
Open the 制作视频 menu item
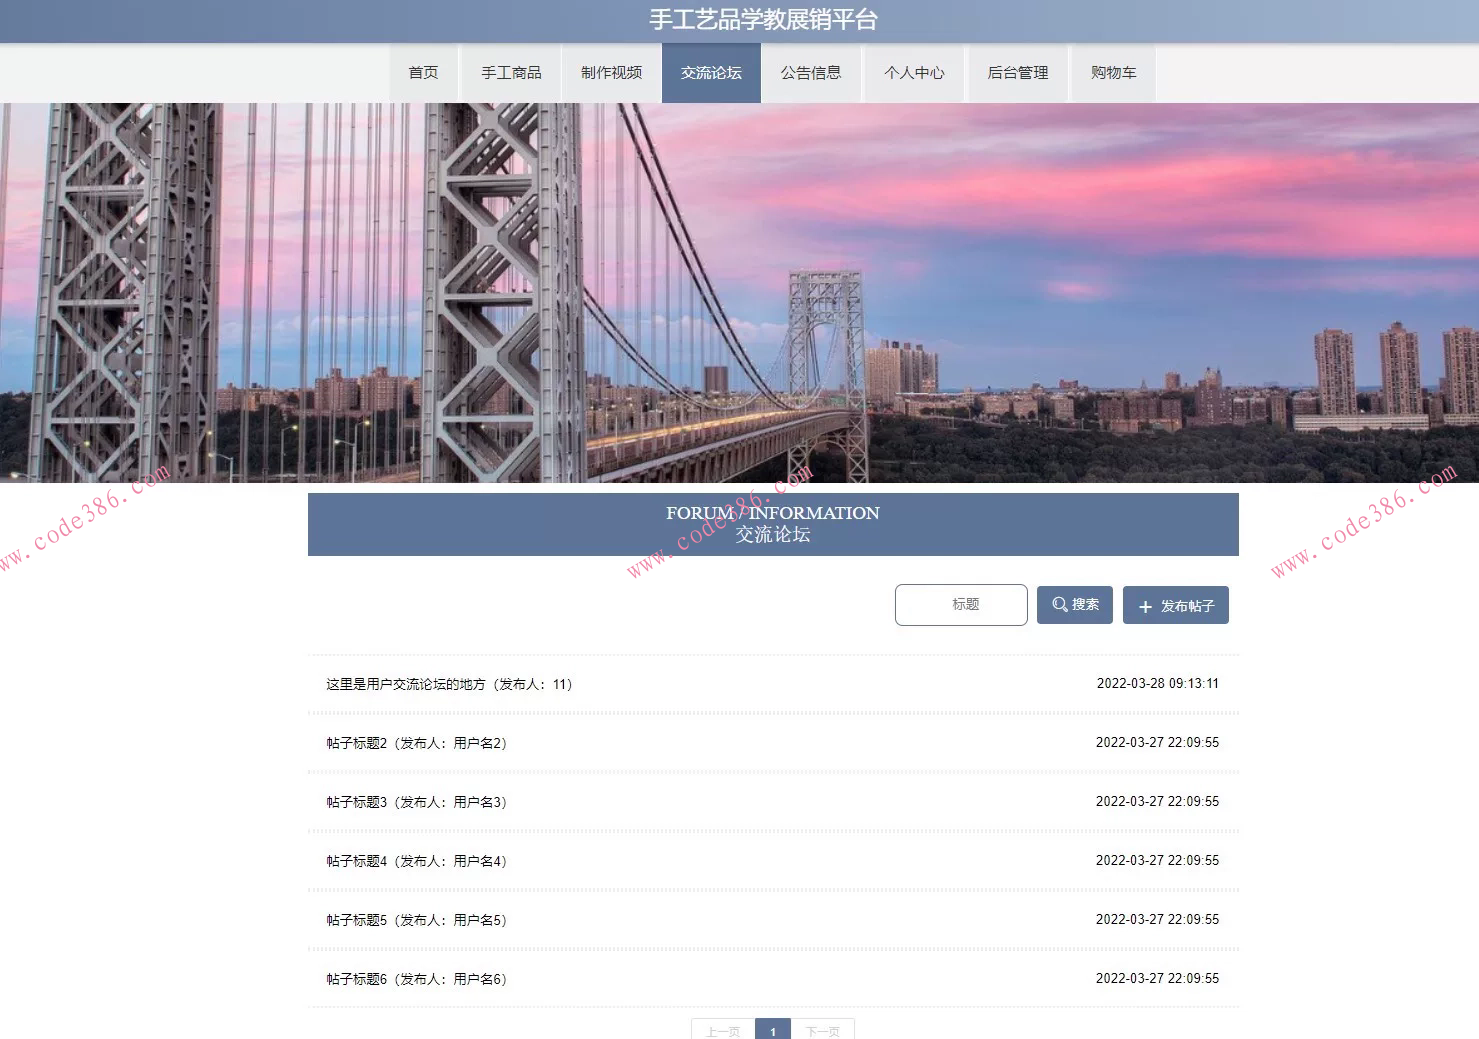pos(611,73)
